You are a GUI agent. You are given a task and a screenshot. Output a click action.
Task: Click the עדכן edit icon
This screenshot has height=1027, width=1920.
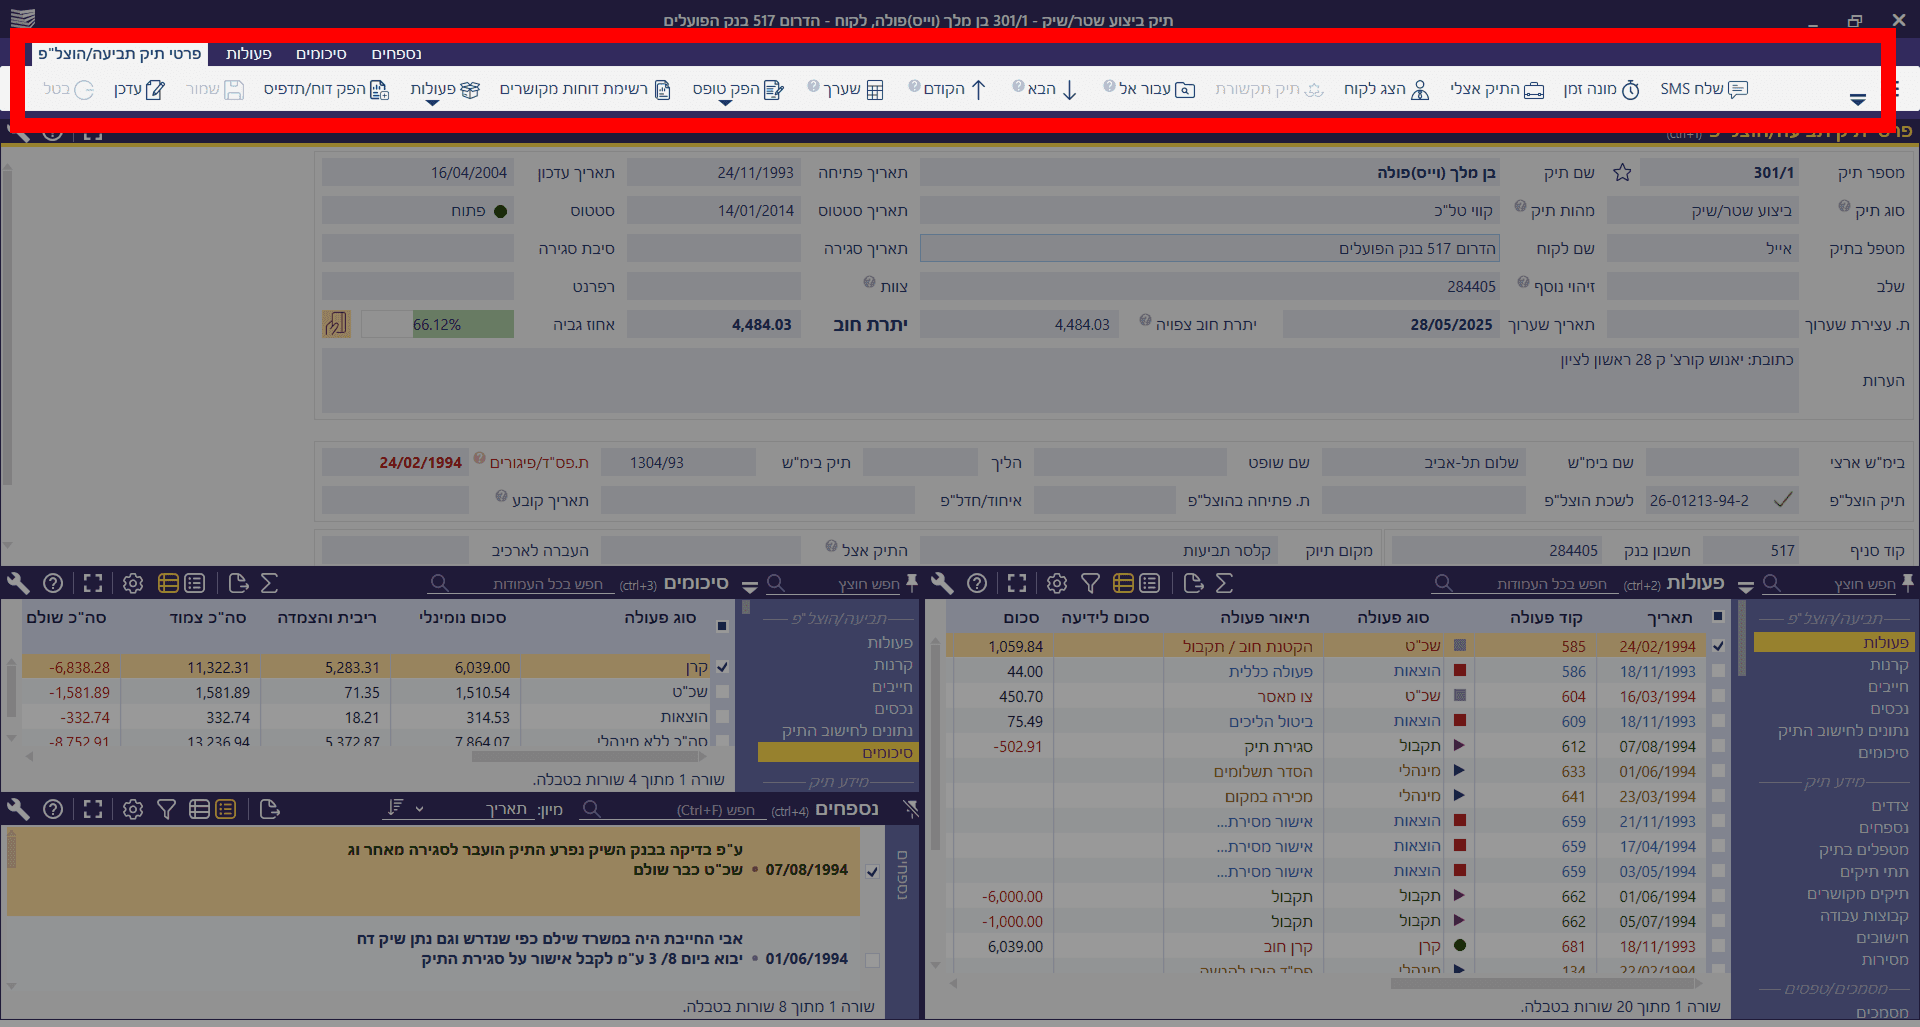pos(155,90)
